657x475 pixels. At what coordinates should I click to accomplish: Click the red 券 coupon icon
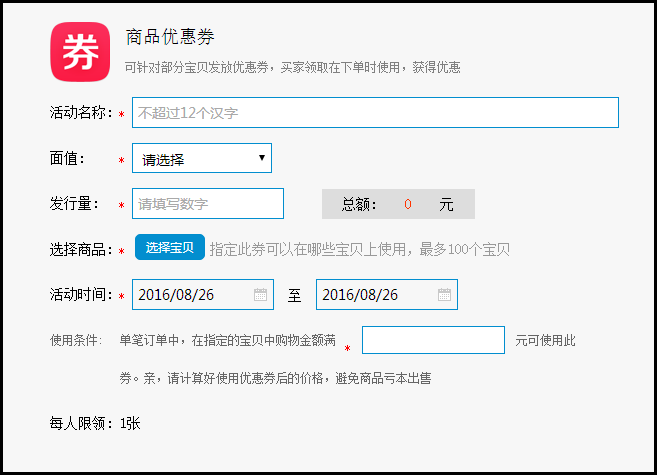pos(81,52)
